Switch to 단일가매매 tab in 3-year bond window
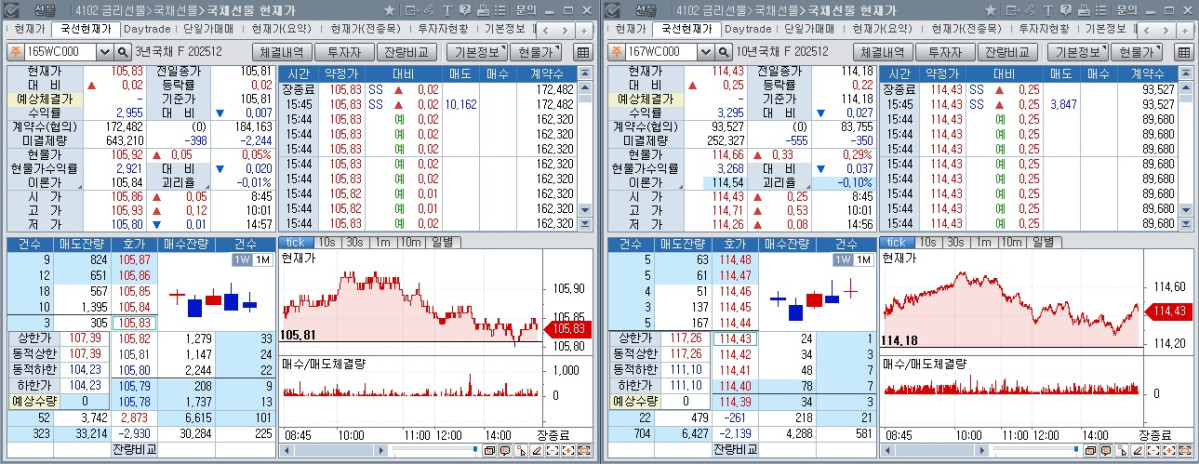This screenshot has height=464, width=1199. (x=208, y=29)
